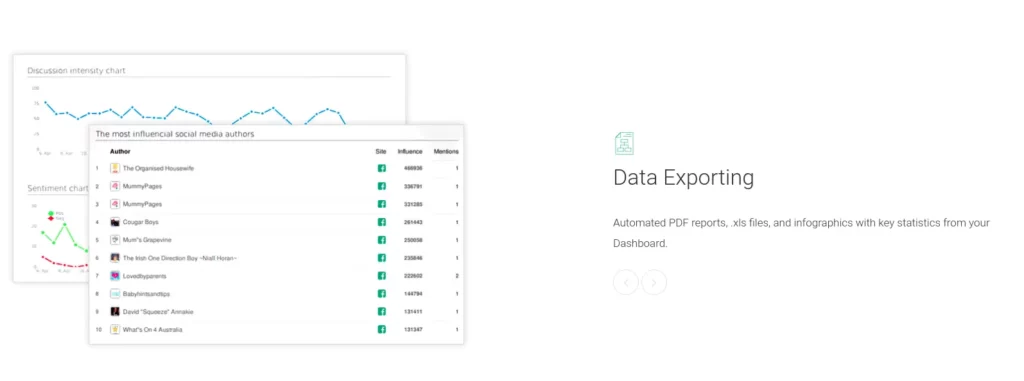Click influence value 466936
1024x381 pixels.
(413, 169)
